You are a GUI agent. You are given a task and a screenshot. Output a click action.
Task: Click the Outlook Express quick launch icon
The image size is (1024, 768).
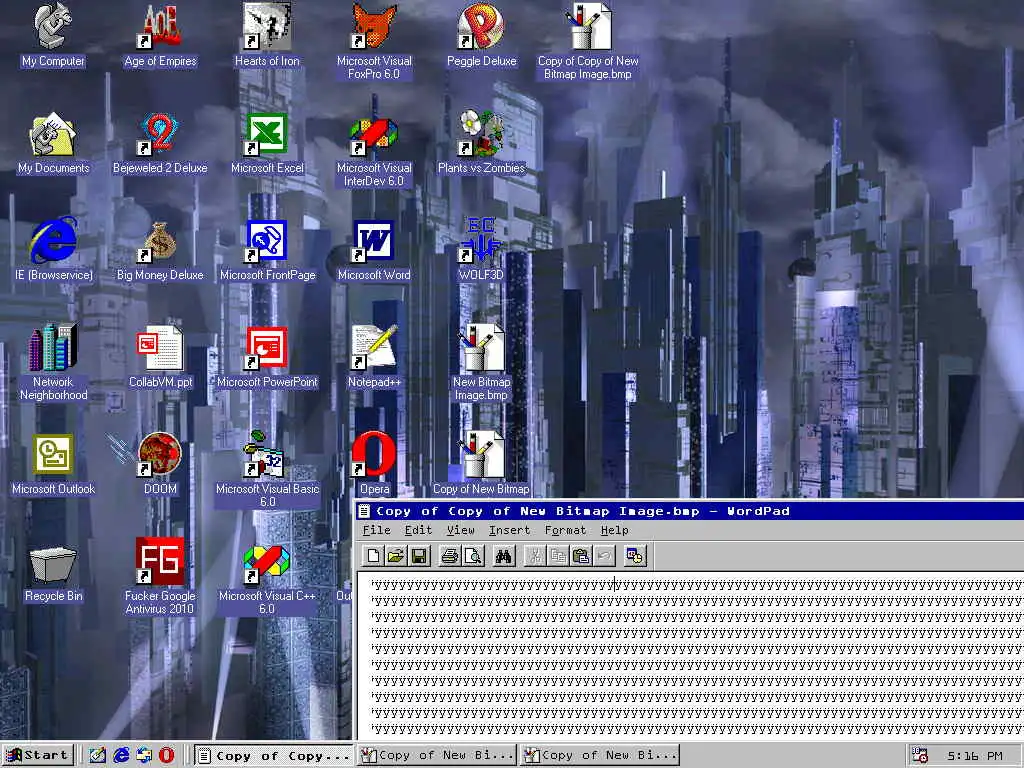[144, 756]
